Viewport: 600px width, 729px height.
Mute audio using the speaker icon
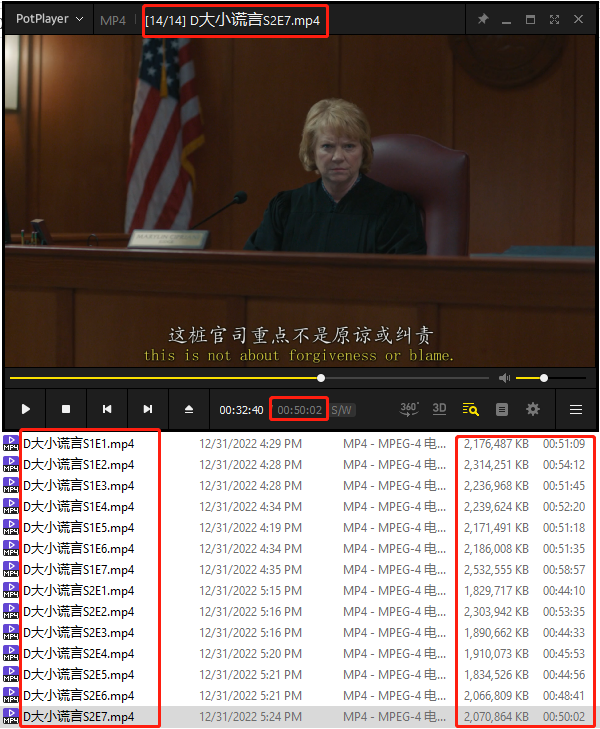click(504, 378)
